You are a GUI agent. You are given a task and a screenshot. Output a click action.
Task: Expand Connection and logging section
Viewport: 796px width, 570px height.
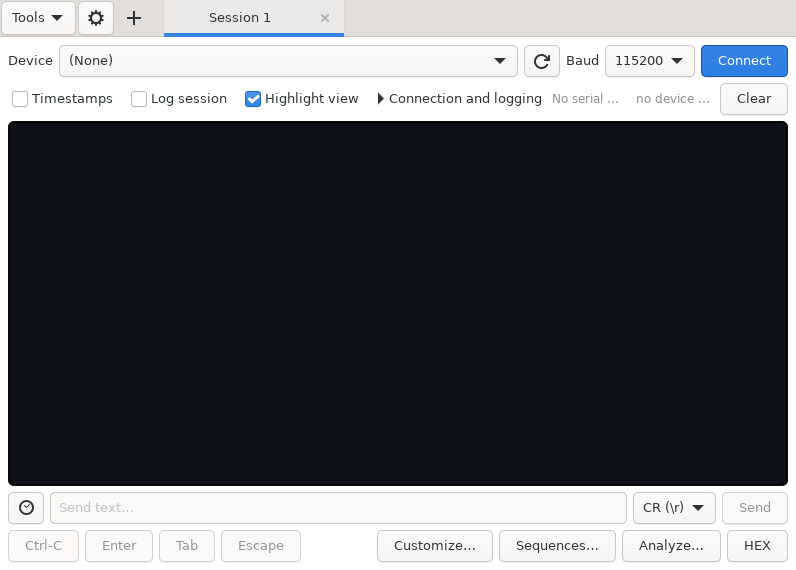point(460,98)
